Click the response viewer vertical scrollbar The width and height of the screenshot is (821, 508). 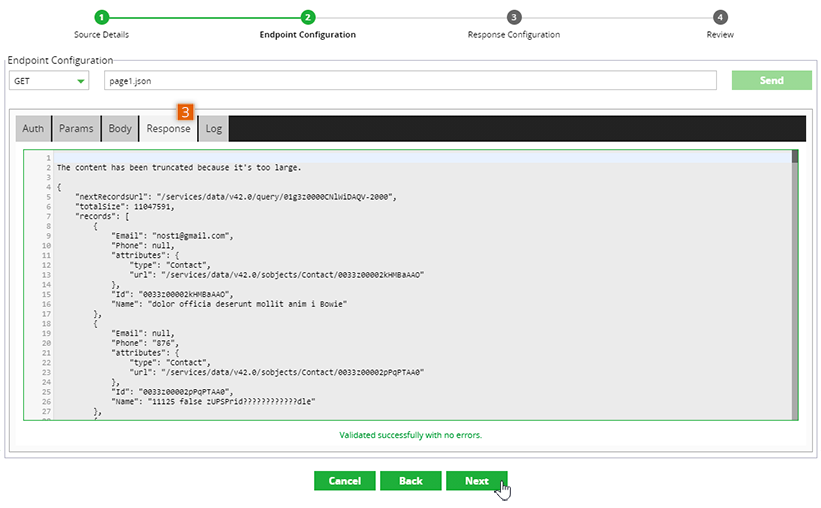[x=795, y=285]
